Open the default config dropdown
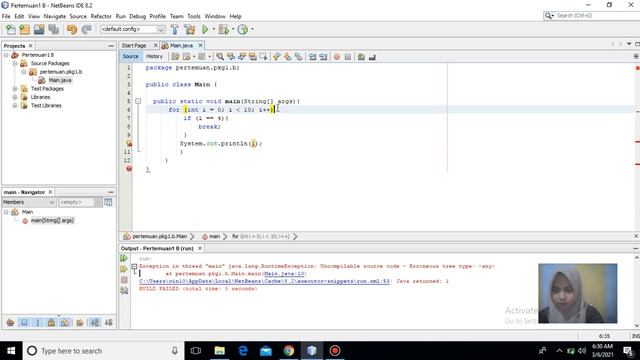 point(132,29)
